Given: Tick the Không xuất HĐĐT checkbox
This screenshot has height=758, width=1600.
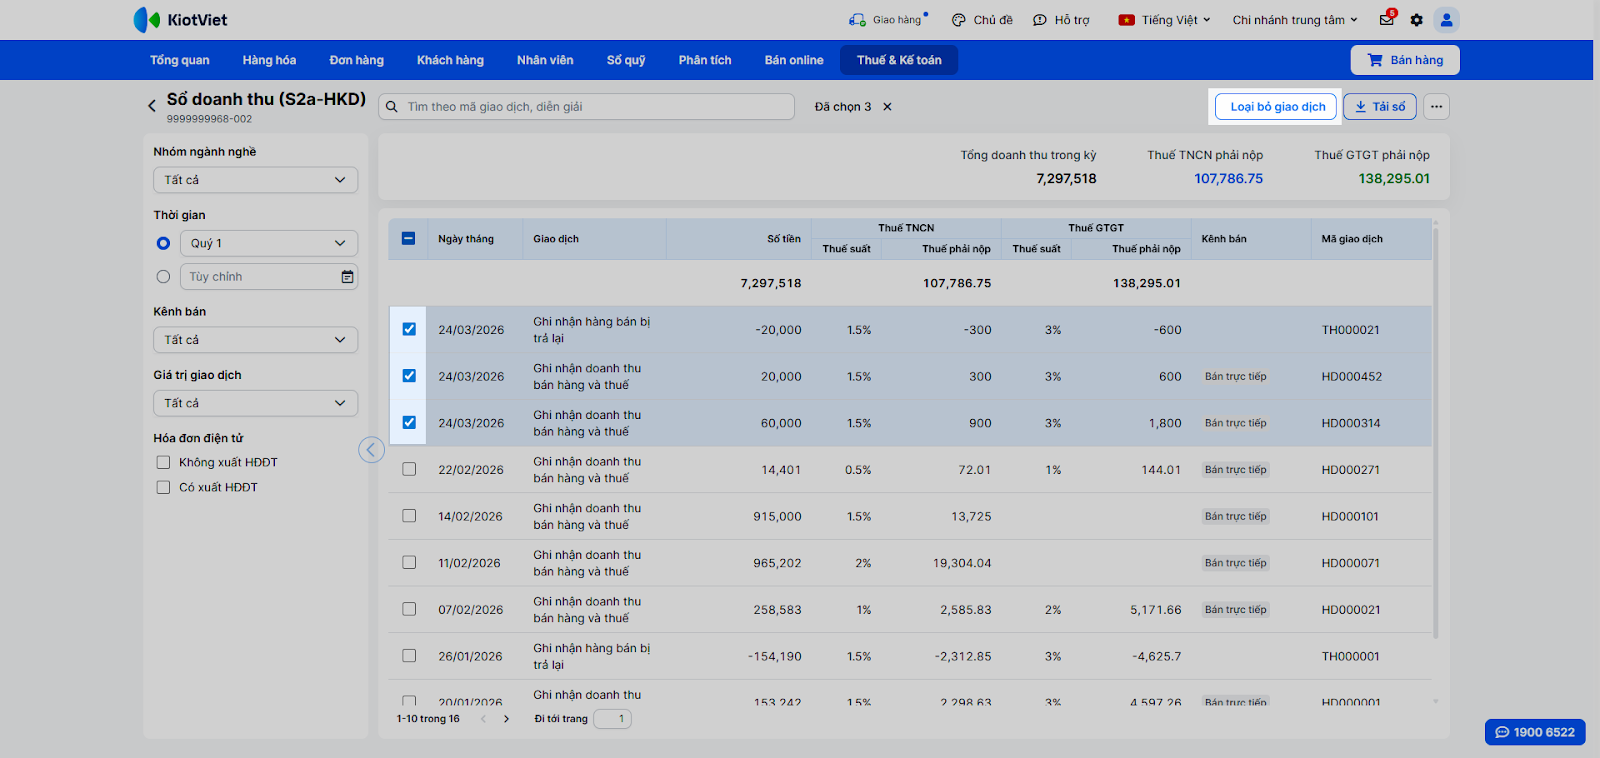Looking at the screenshot, I should click(163, 462).
